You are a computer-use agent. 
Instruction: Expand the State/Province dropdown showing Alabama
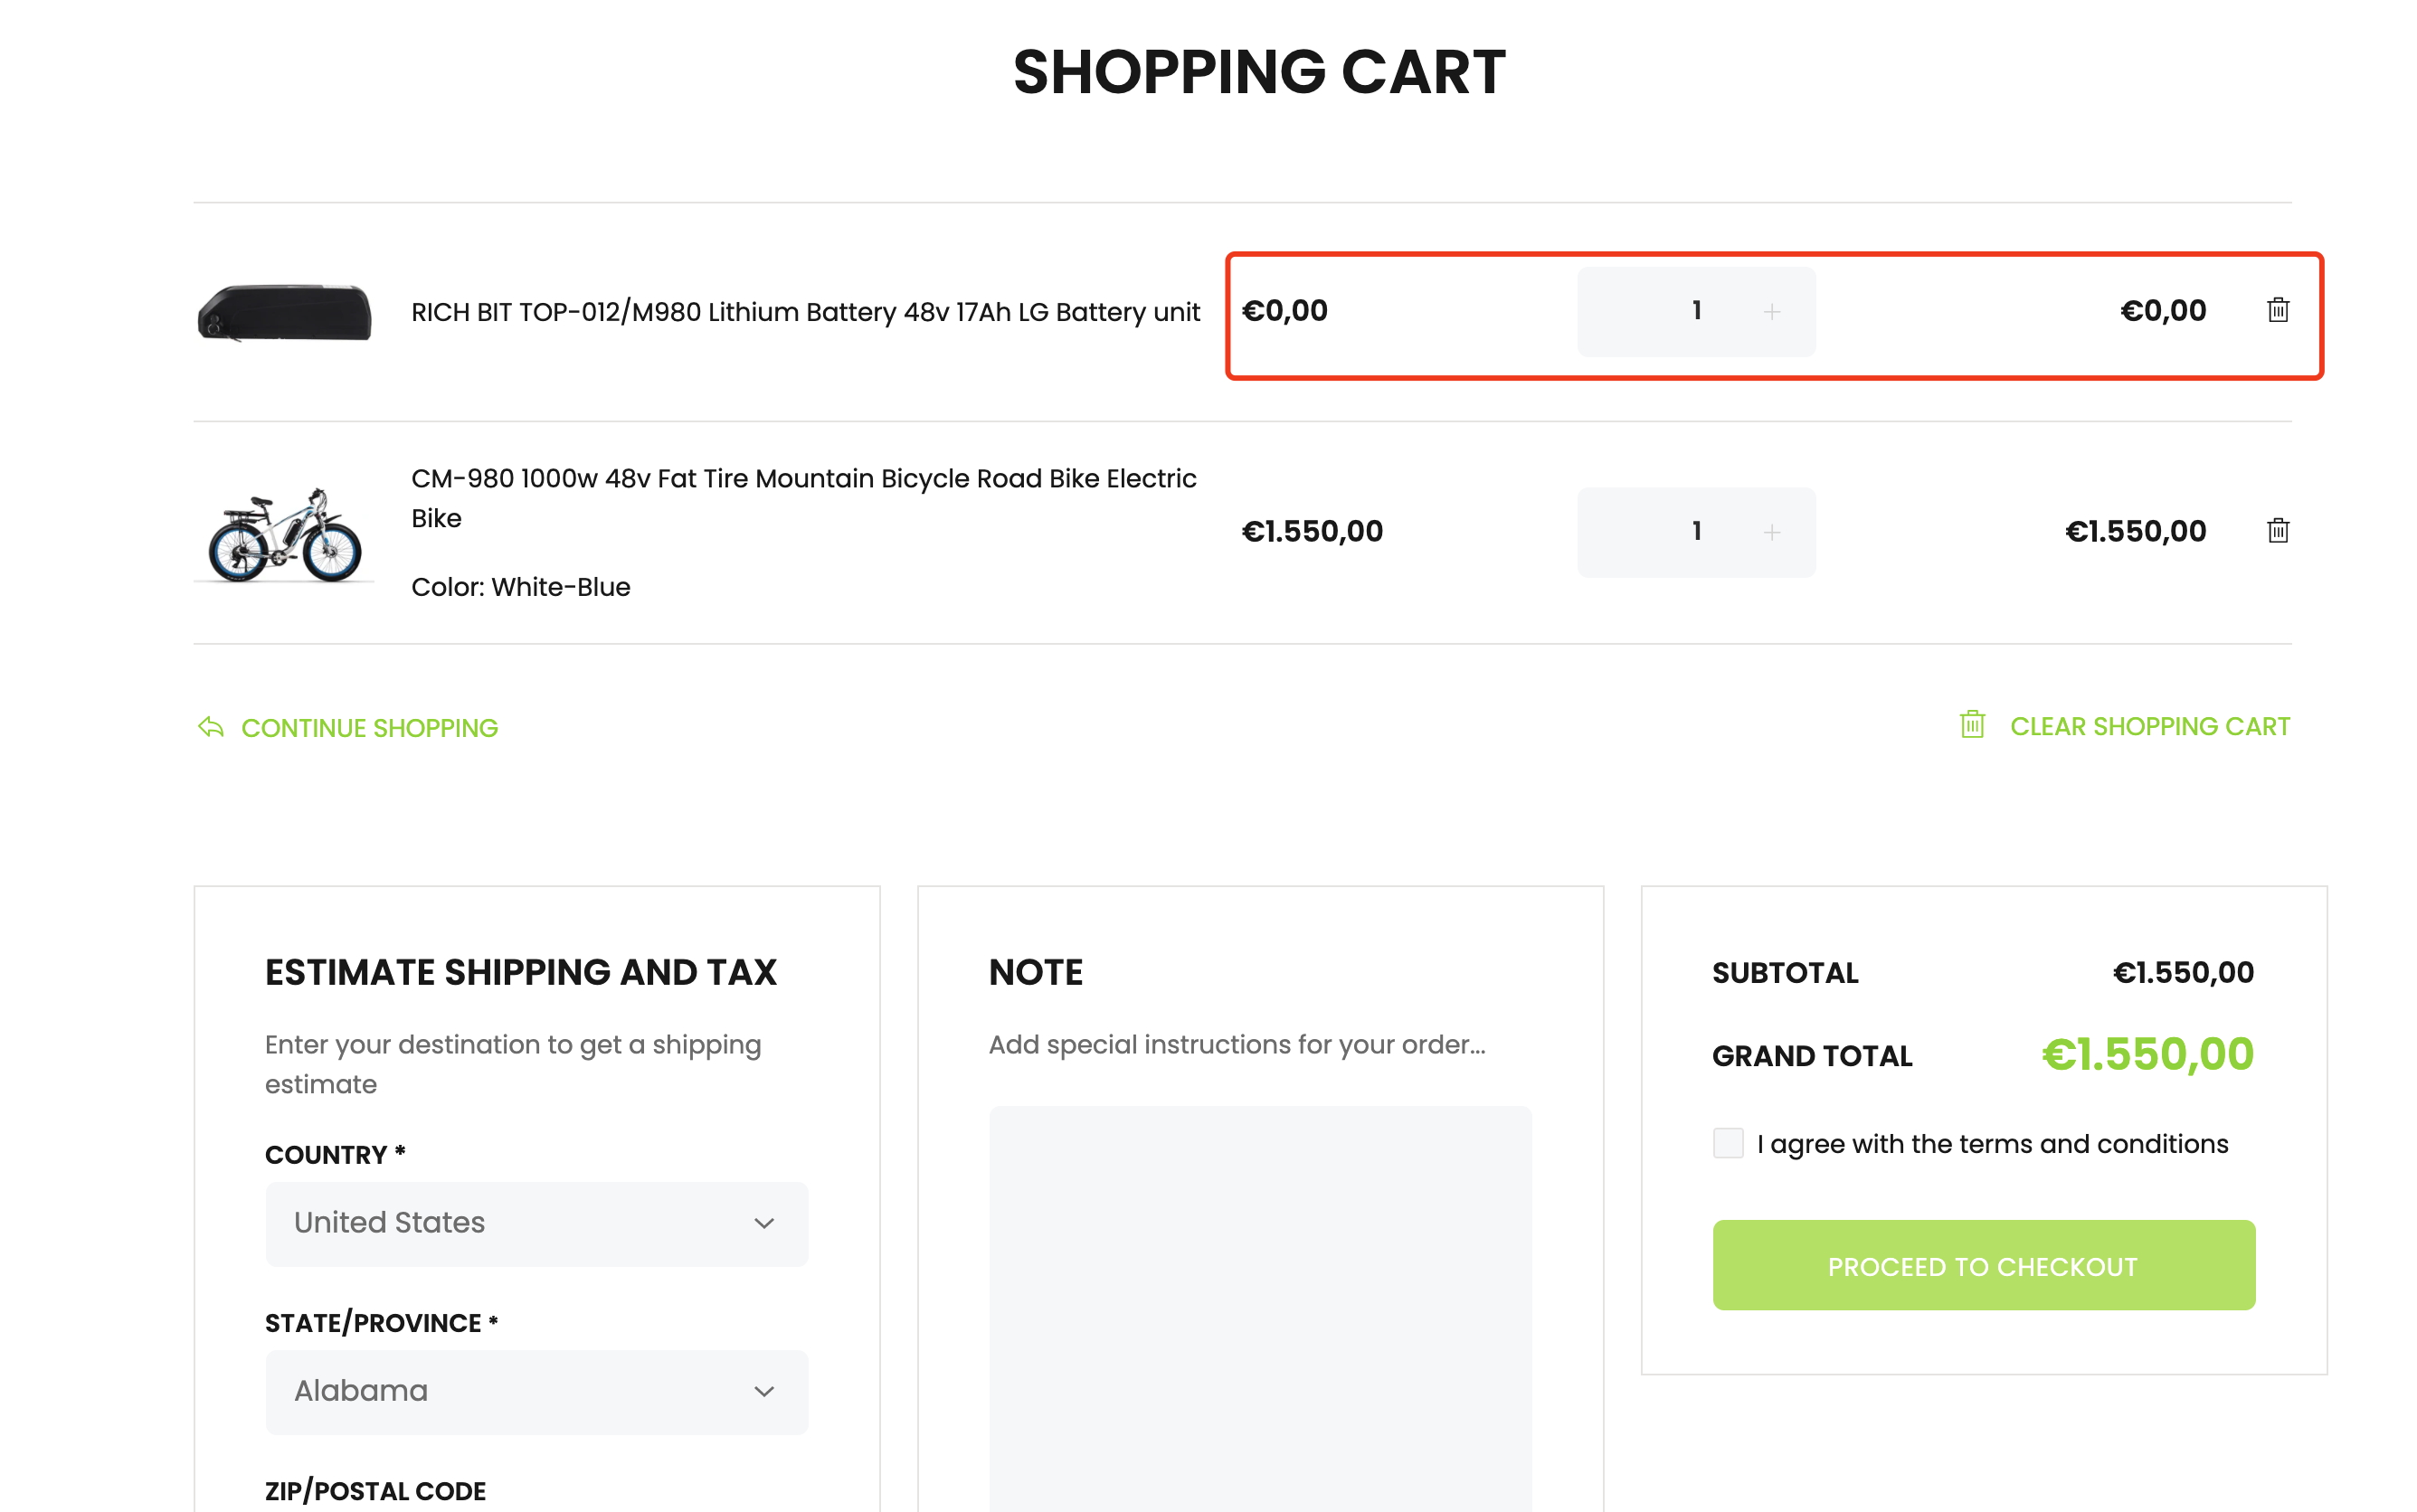point(536,1392)
